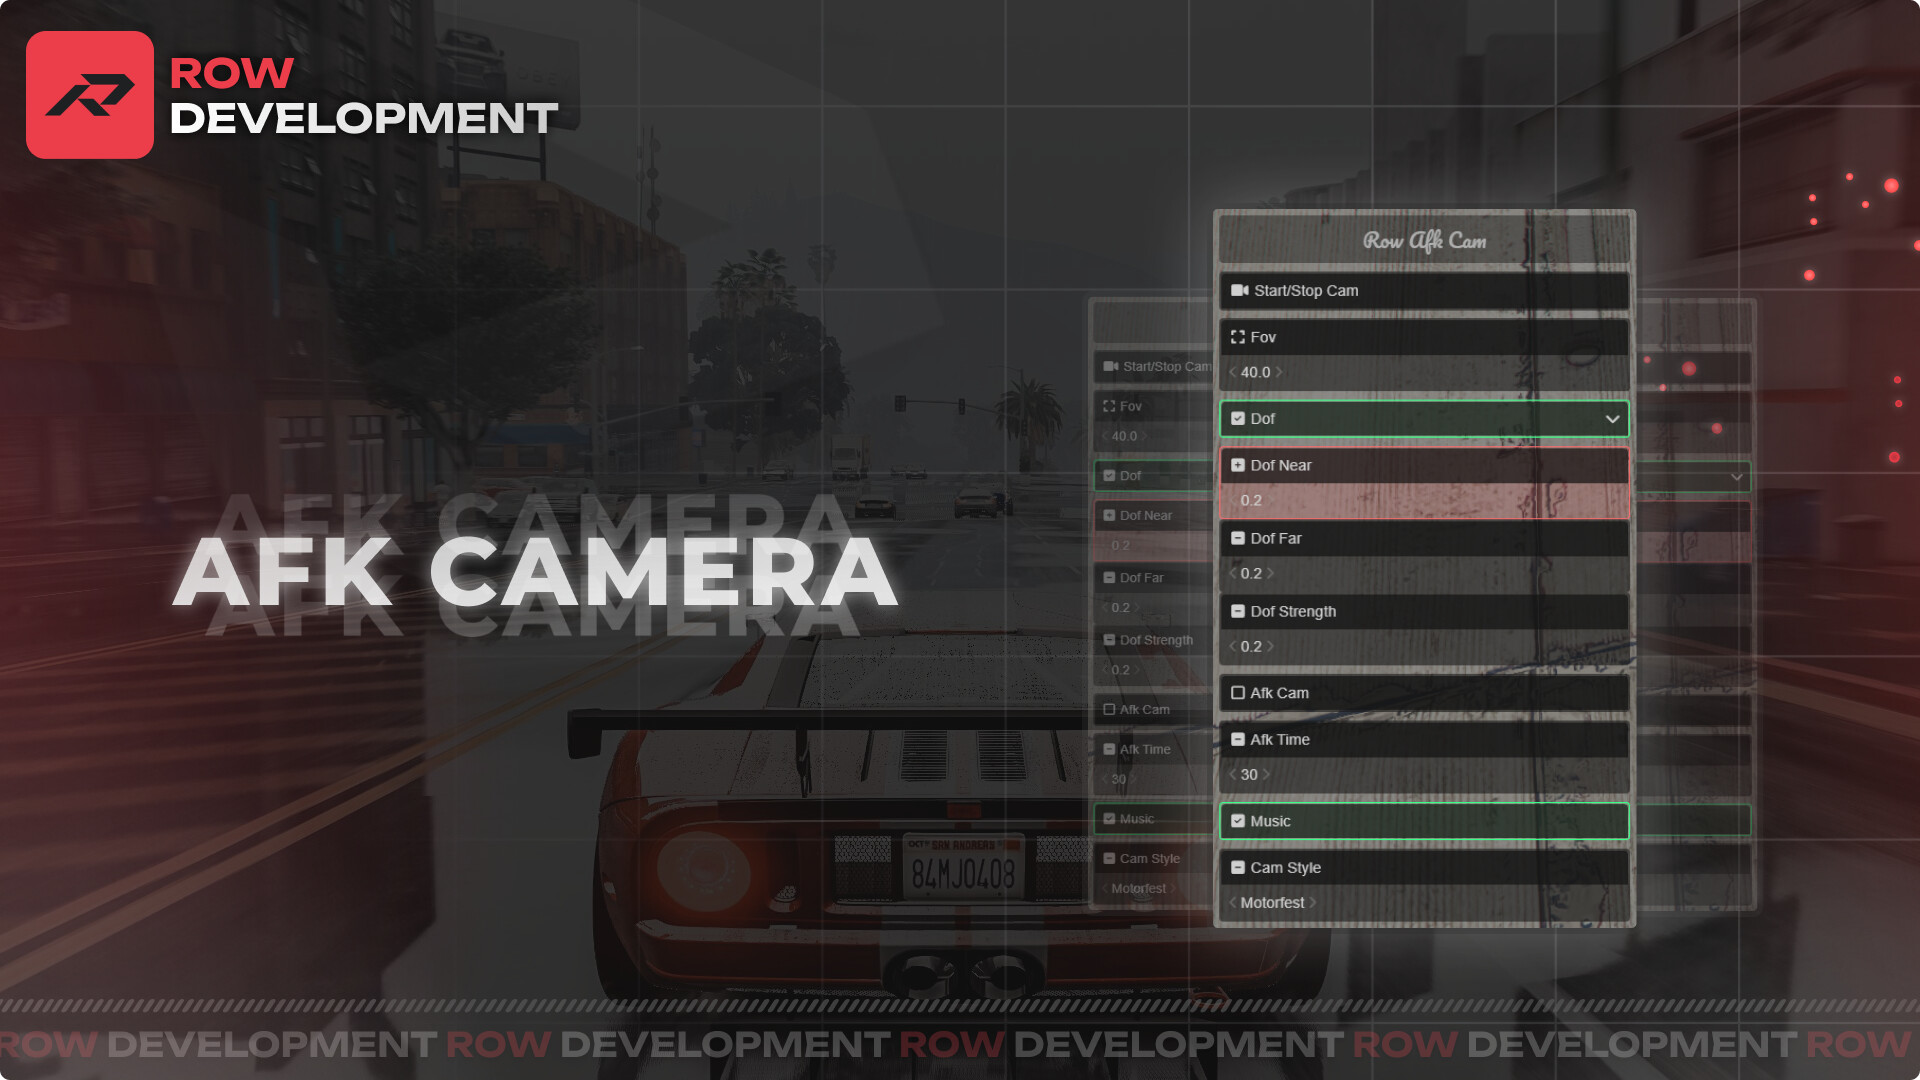
Task: Click the left arrow to decrease Afk Time 30
Action: [x=1231, y=774]
